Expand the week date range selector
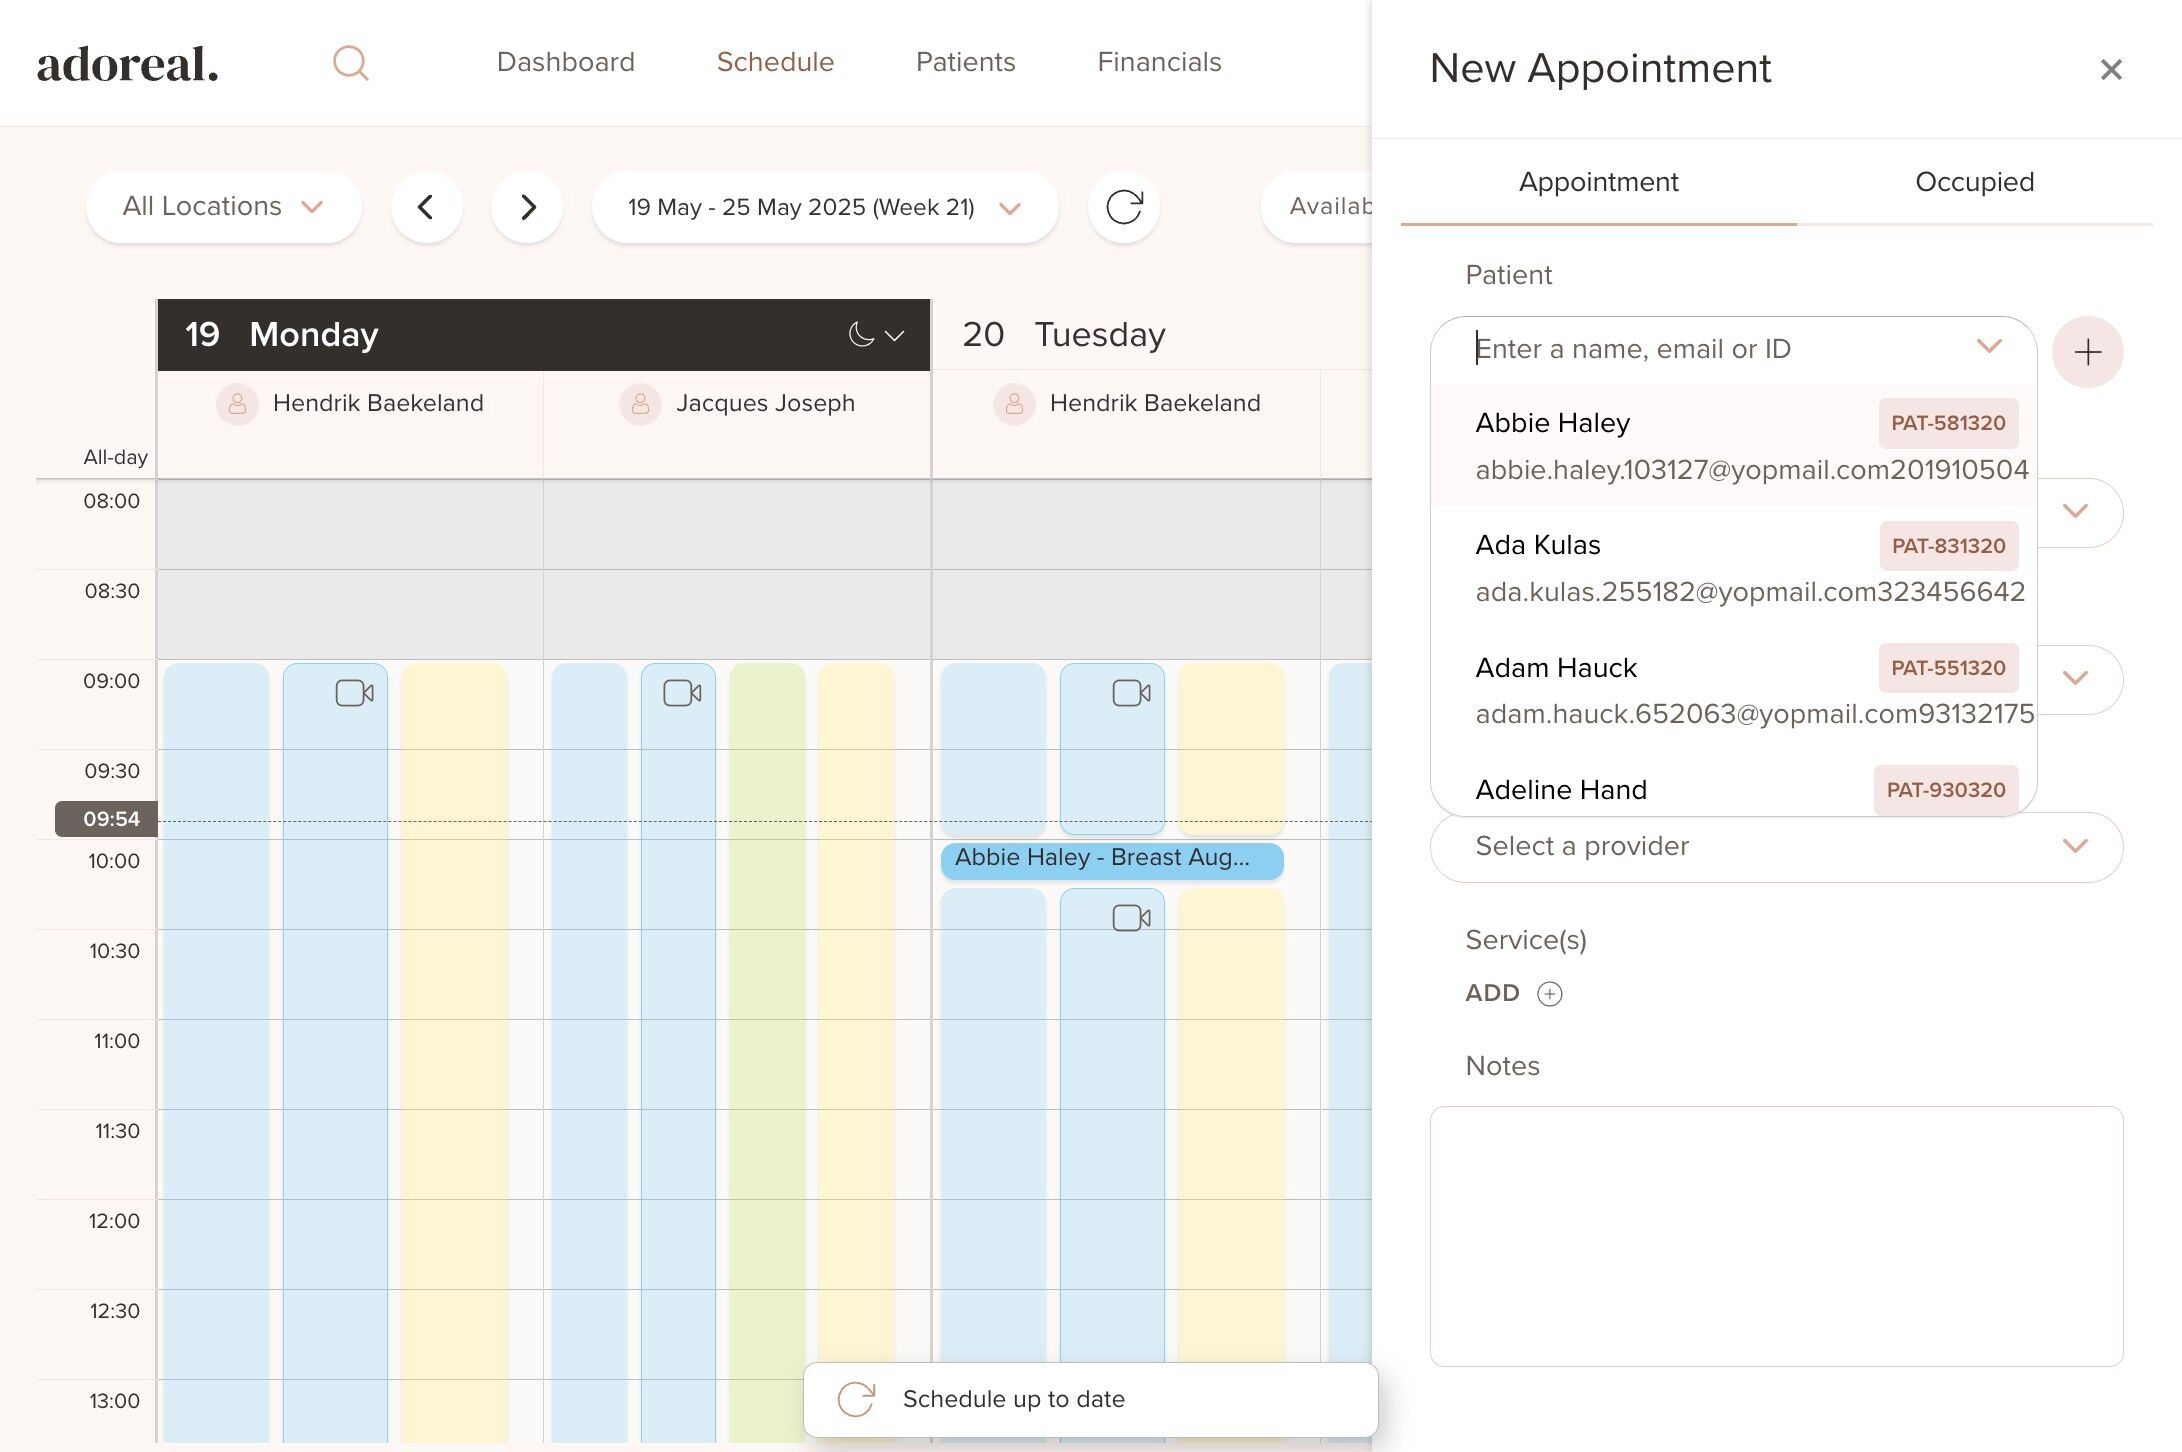Screen dimensions: 2182x1452 pyautogui.click(x=824, y=207)
